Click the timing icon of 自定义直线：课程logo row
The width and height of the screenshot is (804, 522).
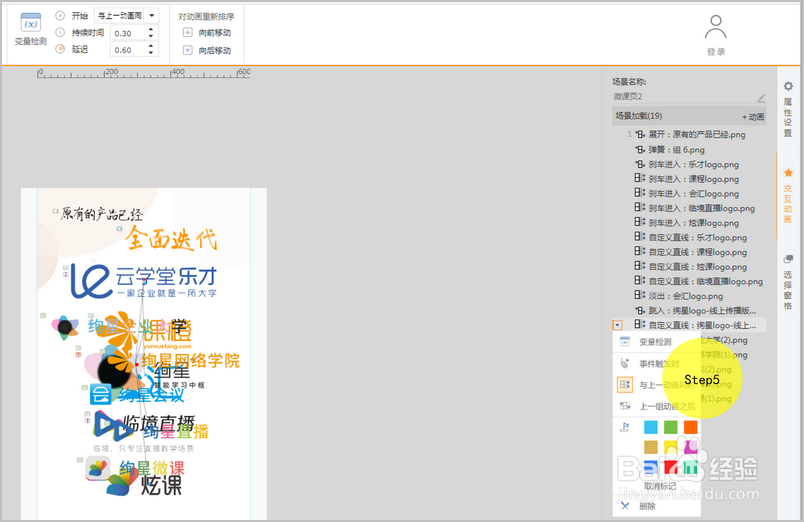[x=640, y=251]
